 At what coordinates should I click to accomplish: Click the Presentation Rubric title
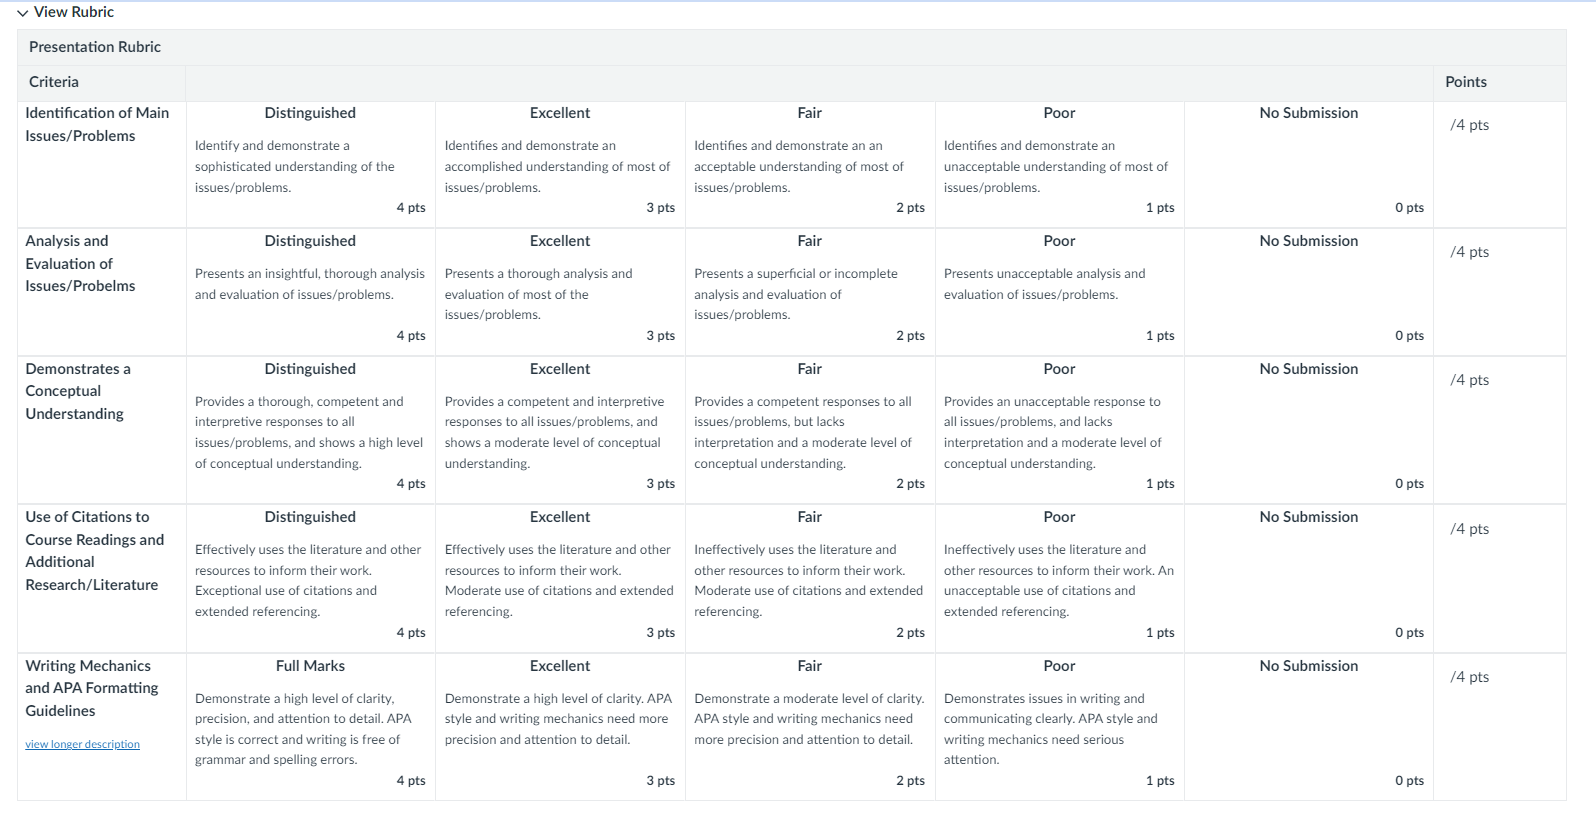point(95,47)
